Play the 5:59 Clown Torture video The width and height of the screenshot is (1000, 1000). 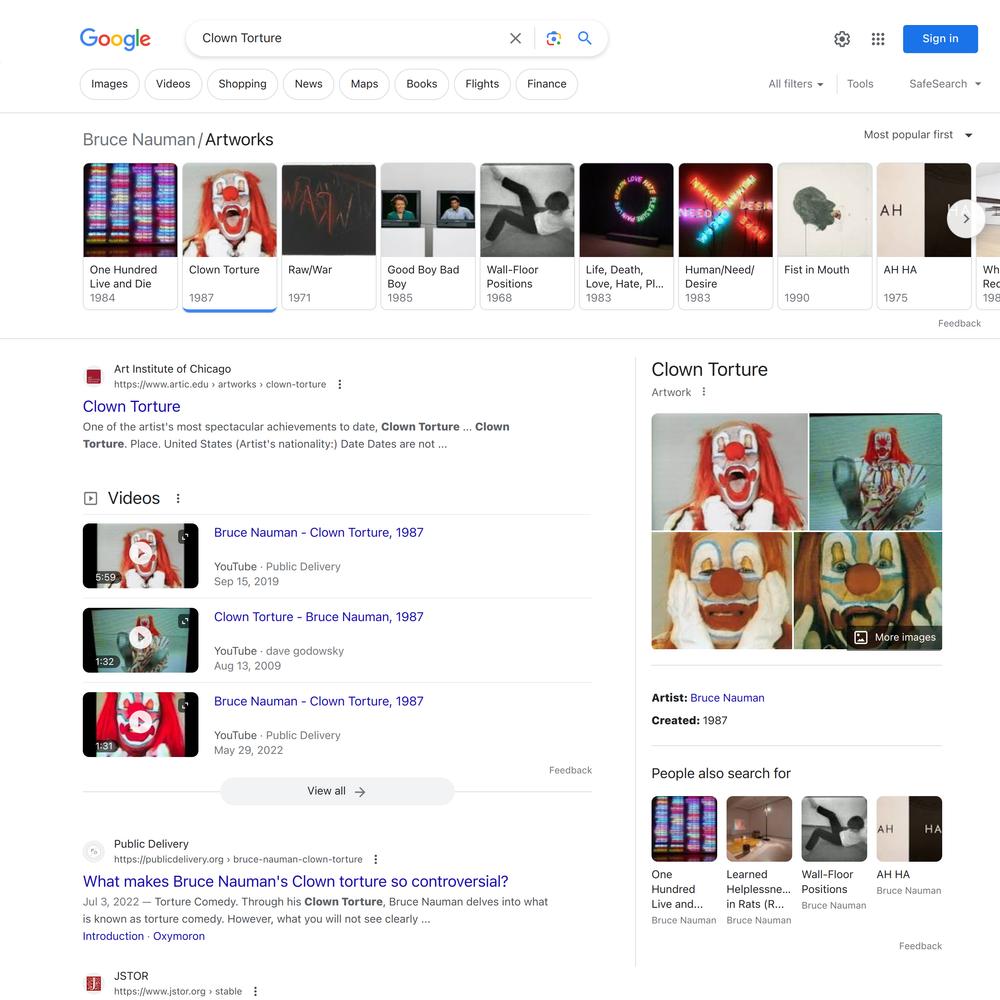click(140, 555)
